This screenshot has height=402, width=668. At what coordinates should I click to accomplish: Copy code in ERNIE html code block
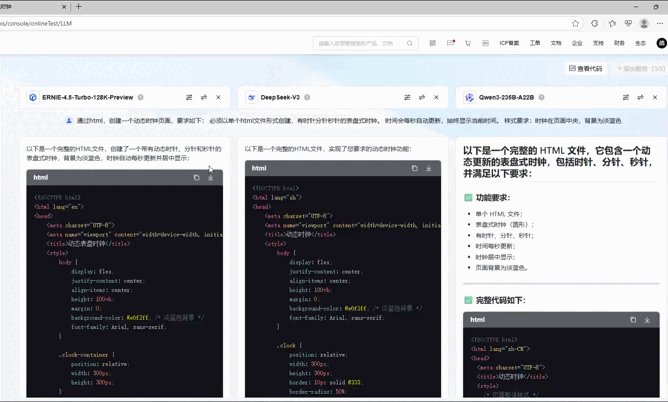coord(196,178)
